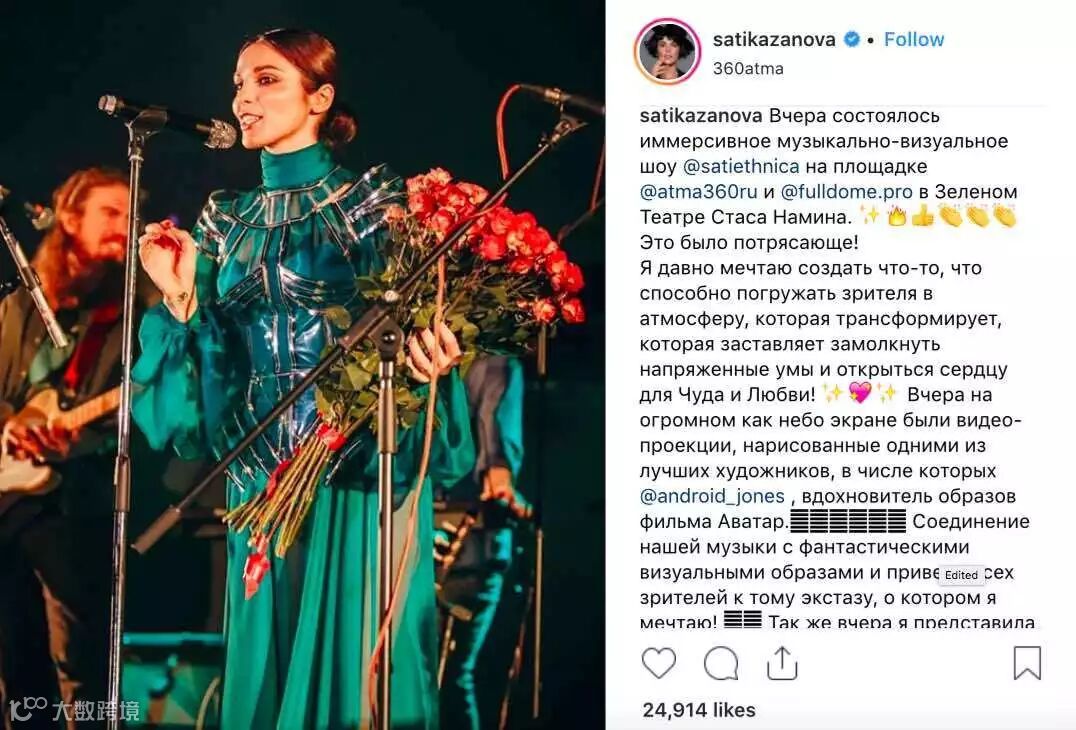Click the sparkling heart emoji in caption

pos(859,394)
